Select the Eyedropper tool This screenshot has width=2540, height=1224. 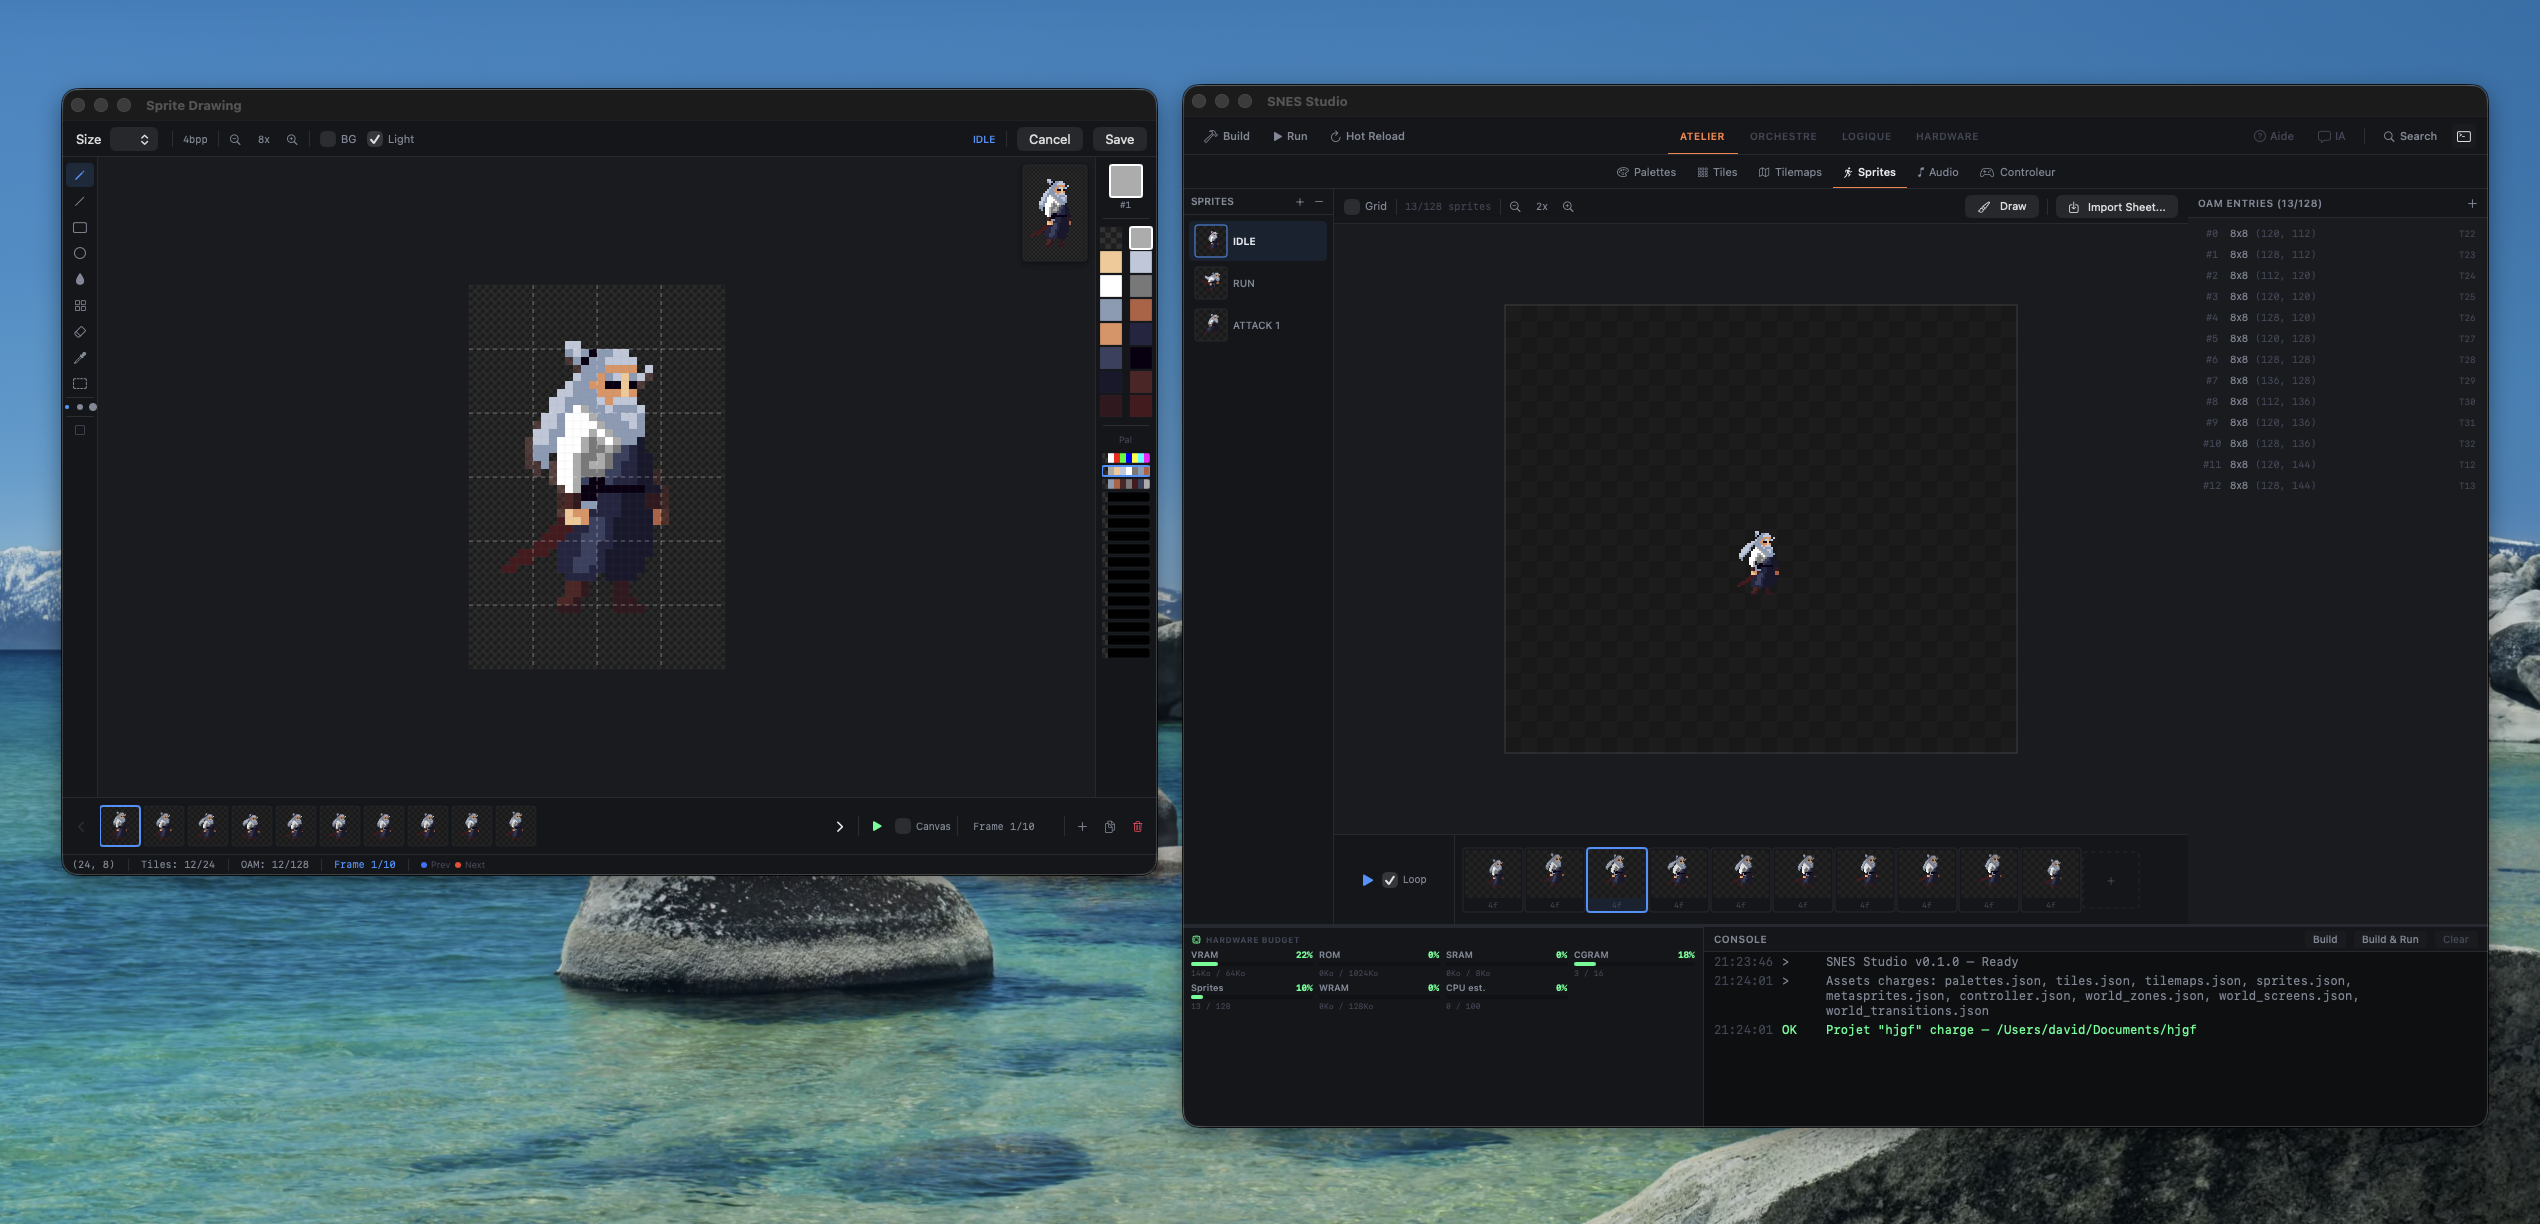click(x=80, y=357)
